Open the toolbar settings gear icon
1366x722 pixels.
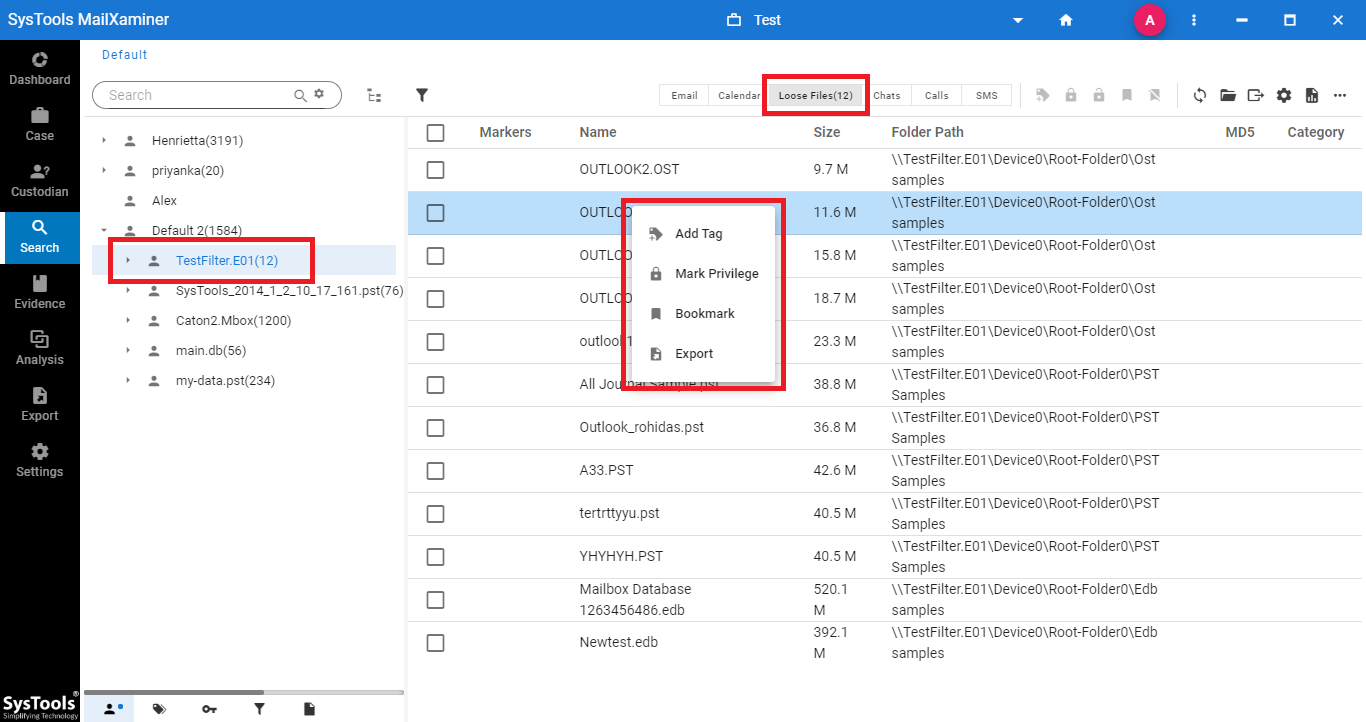1284,95
